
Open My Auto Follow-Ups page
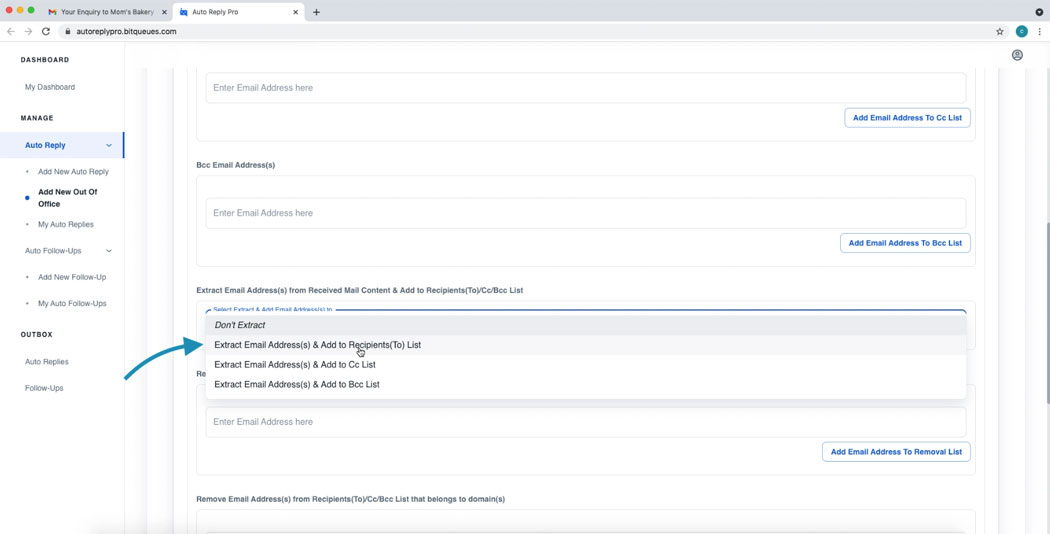click(x=72, y=304)
